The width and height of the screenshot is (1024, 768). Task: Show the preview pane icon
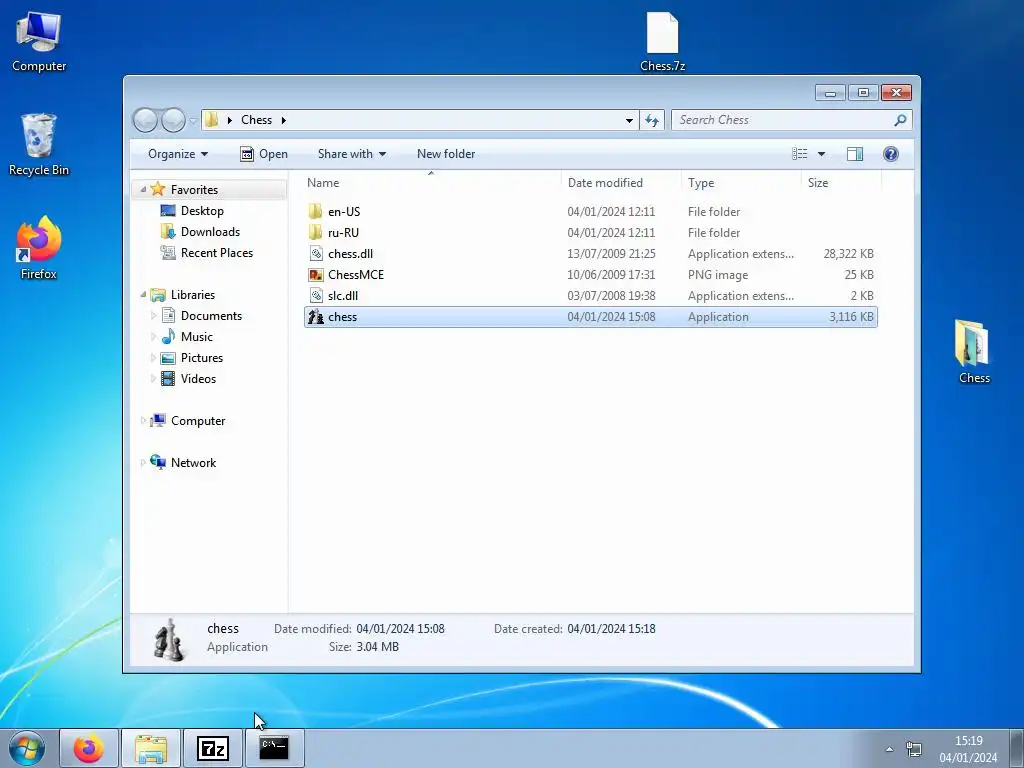[x=854, y=154]
